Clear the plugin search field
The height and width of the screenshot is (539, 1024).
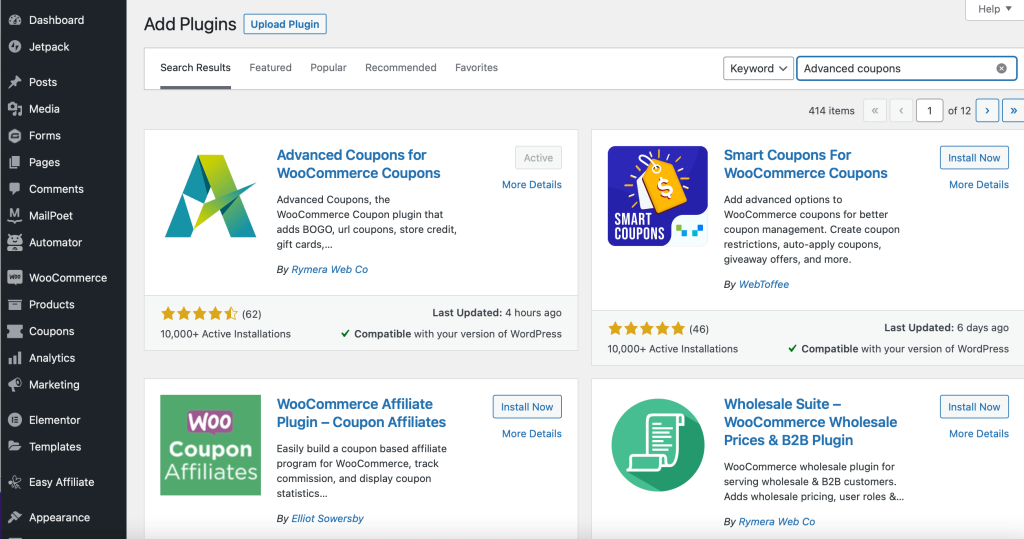coord(1001,69)
